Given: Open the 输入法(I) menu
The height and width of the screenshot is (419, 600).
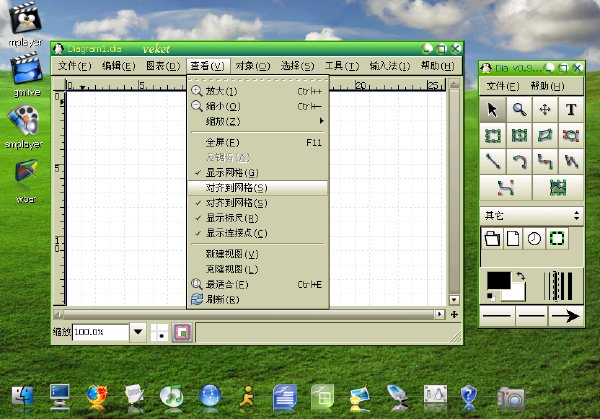Looking at the screenshot, I should tap(390, 66).
